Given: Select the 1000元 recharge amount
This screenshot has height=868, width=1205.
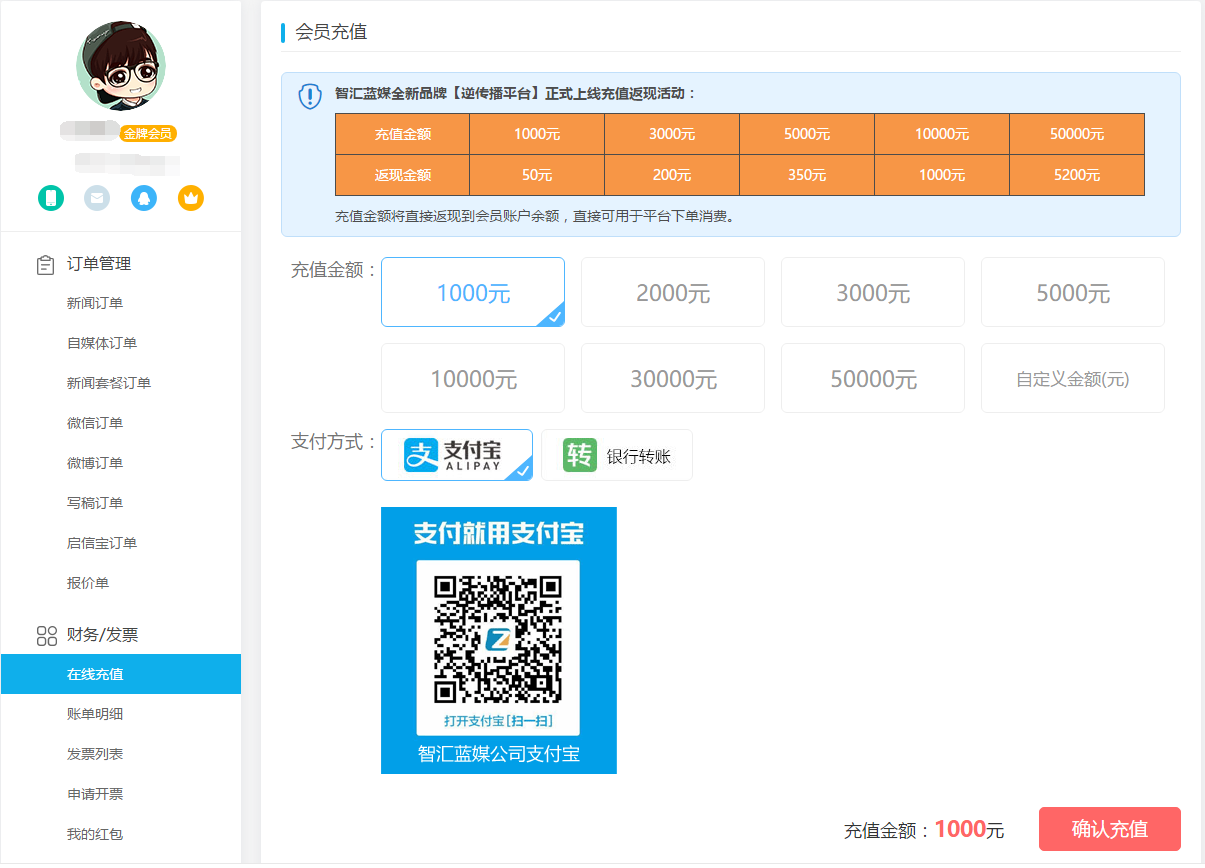Looking at the screenshot, I should tap(473, 292).
